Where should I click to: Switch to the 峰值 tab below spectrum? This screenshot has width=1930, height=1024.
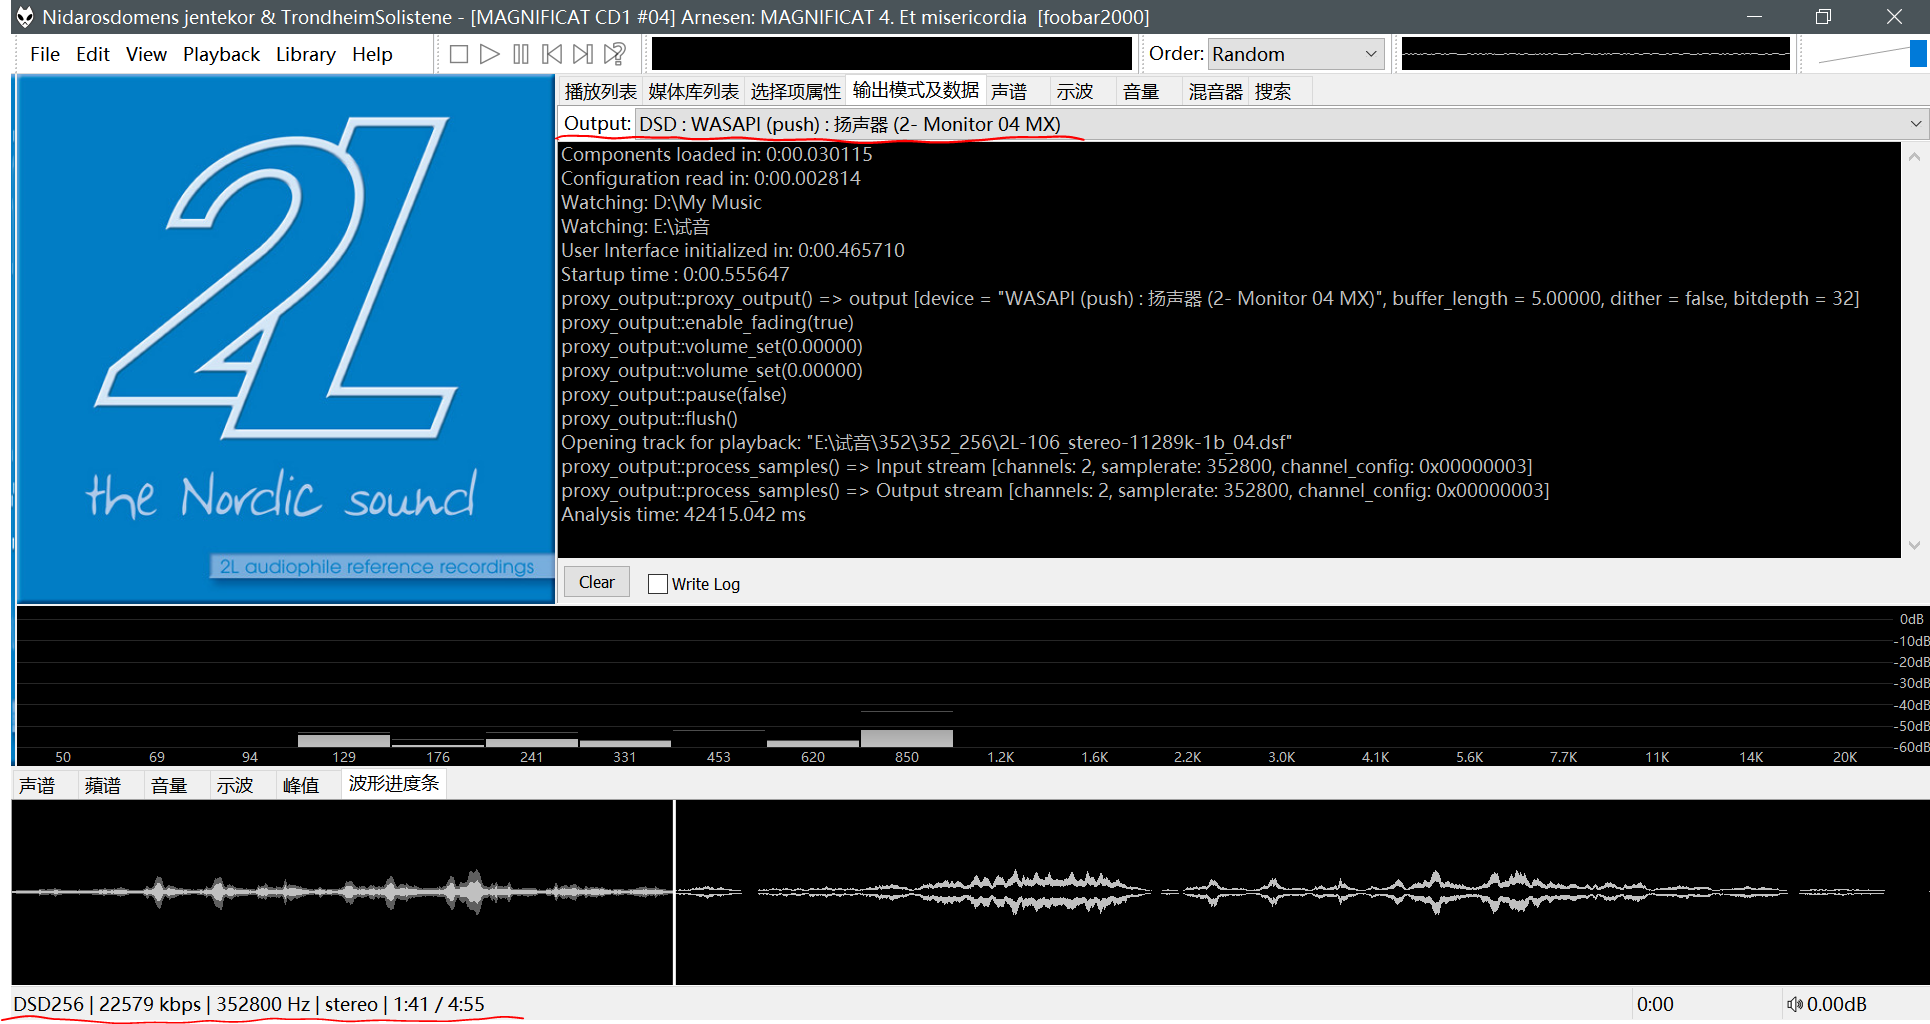click(300, 785)
